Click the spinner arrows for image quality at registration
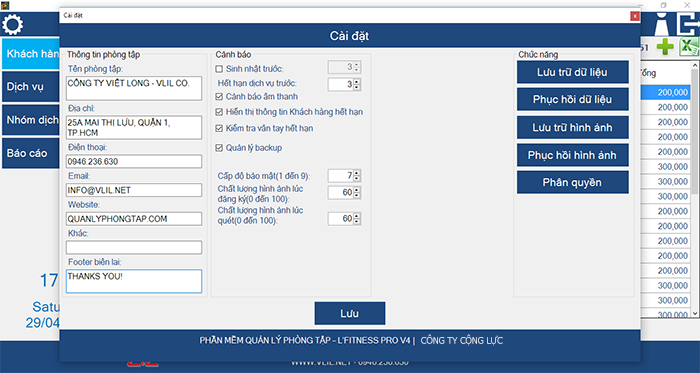 tap(356, 193)
